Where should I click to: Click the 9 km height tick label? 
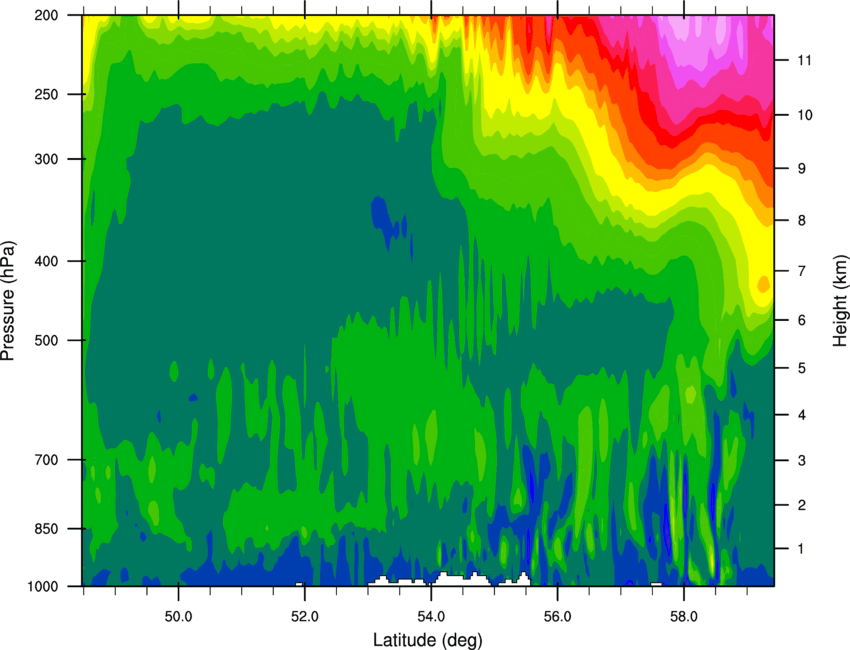[x=802, y=169]
